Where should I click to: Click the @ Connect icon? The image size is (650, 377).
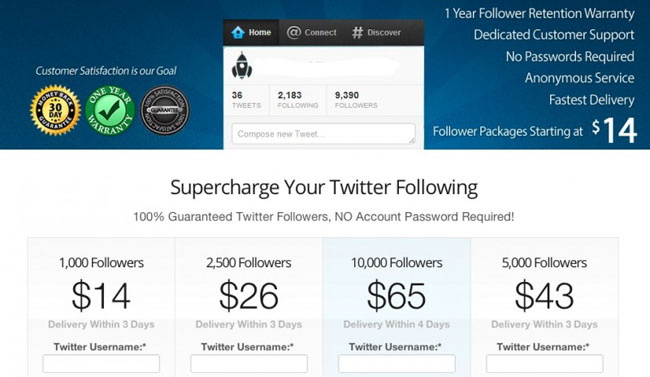coord(293,32)
